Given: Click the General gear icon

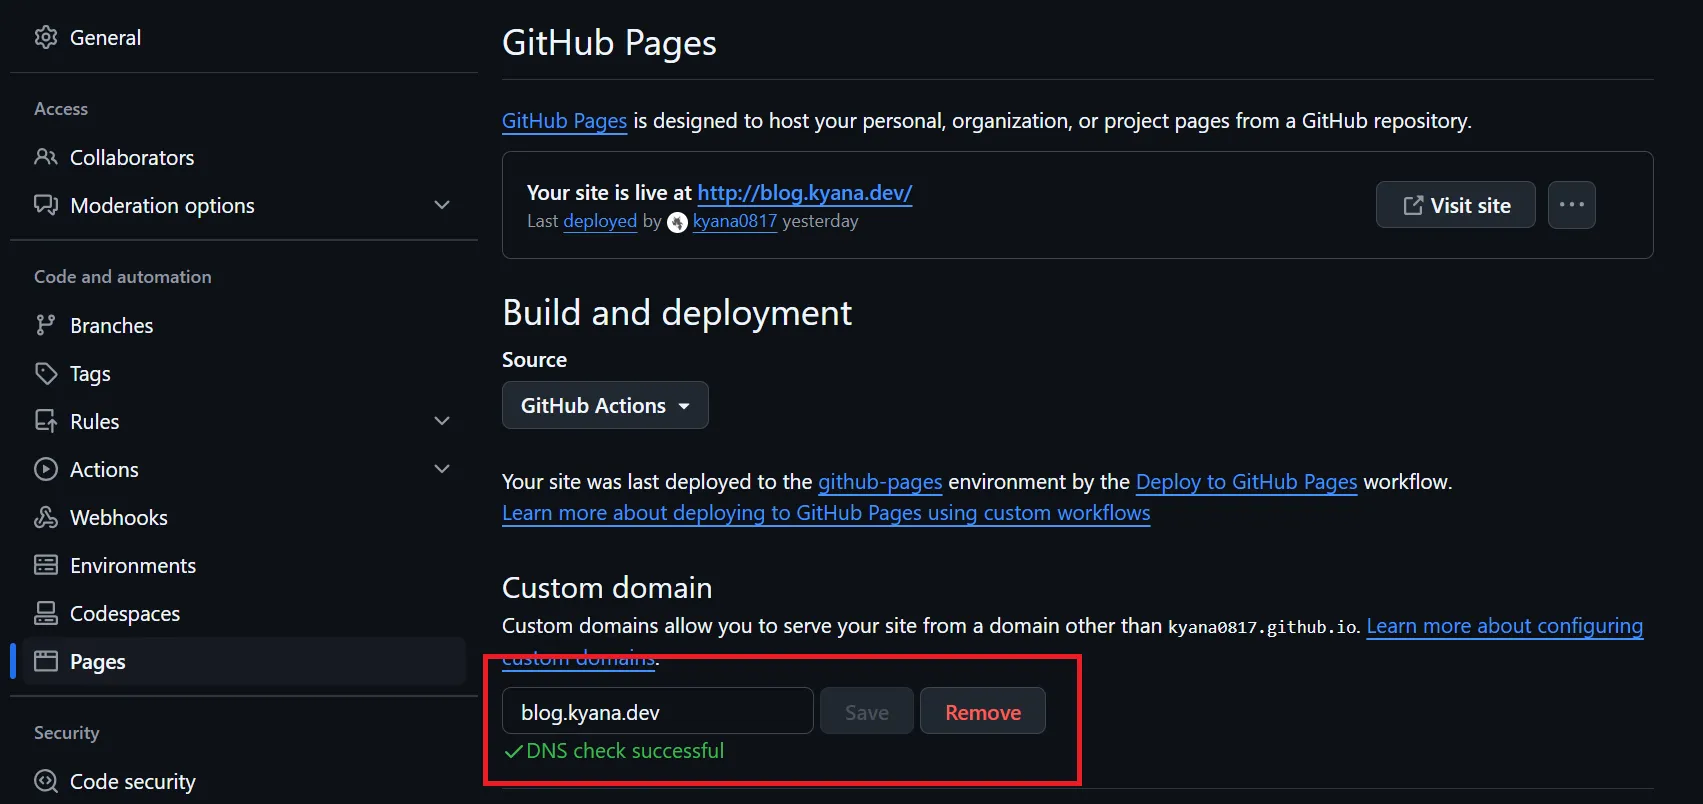Looking at the screenshot, I should click(x=45, y=37).
